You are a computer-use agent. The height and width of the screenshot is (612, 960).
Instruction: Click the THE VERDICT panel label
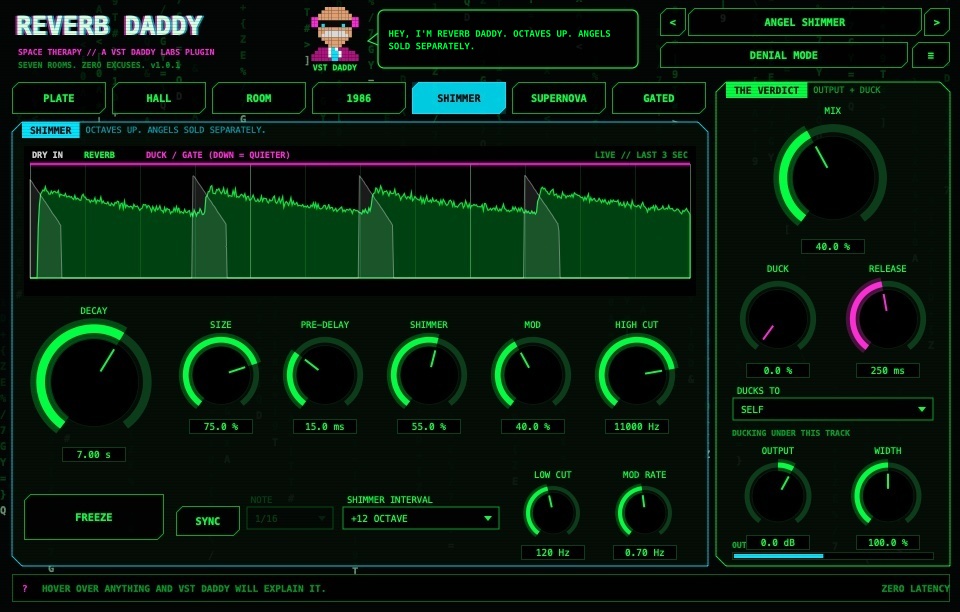point(766,90)
